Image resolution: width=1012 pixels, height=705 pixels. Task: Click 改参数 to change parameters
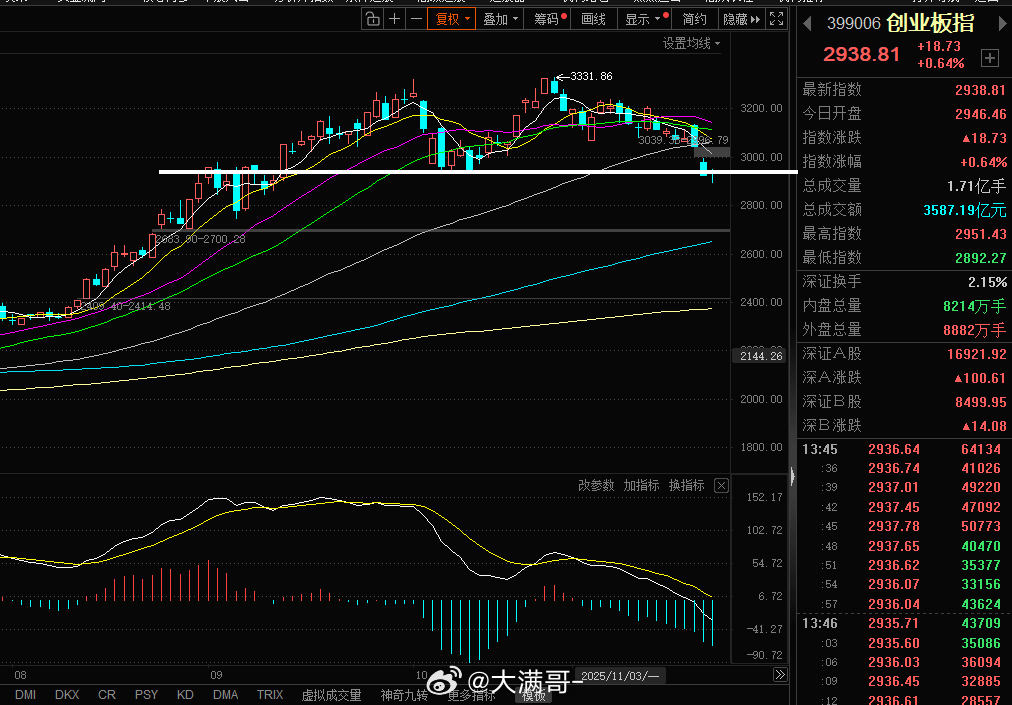(x=596, y=485)
